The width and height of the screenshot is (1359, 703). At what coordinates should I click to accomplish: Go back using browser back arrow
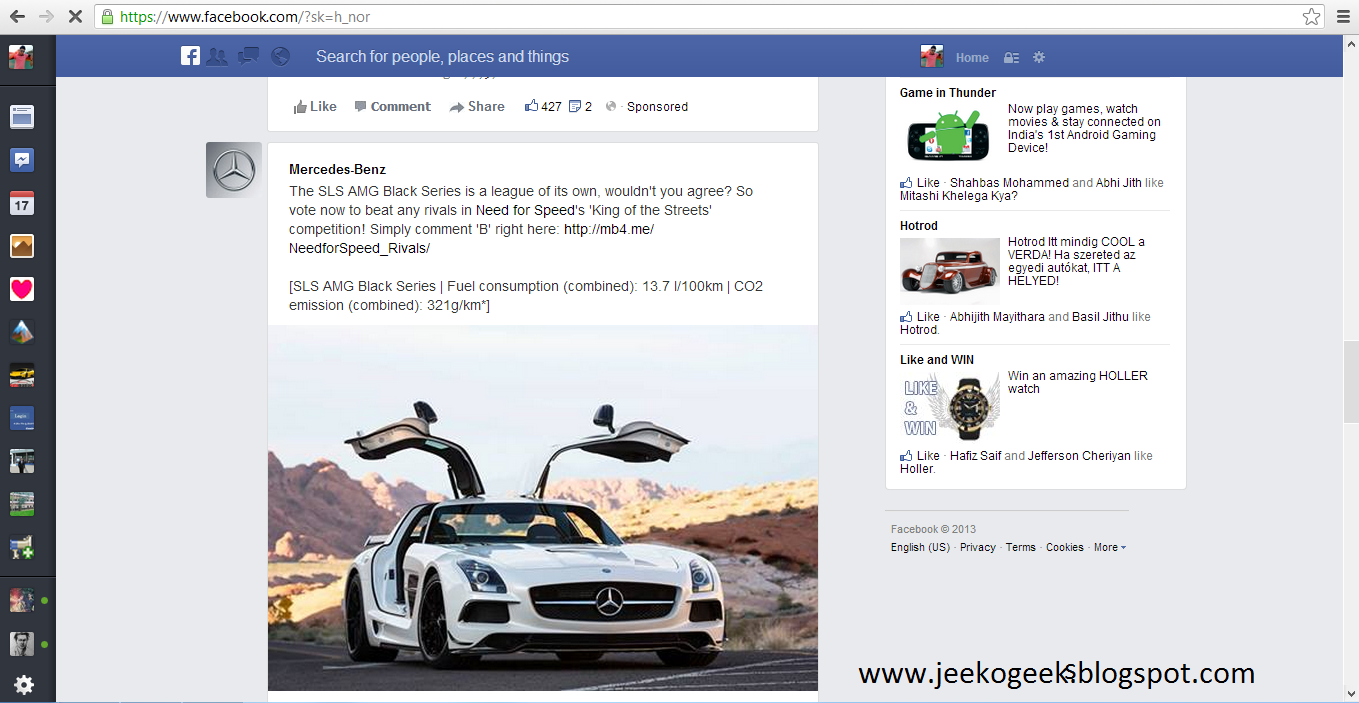pos(17,17)
